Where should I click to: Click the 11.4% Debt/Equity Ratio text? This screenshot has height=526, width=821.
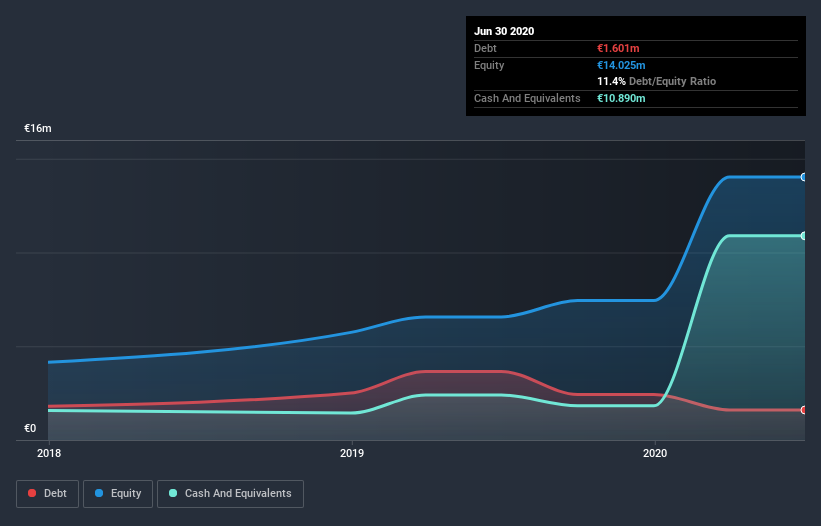657,81
